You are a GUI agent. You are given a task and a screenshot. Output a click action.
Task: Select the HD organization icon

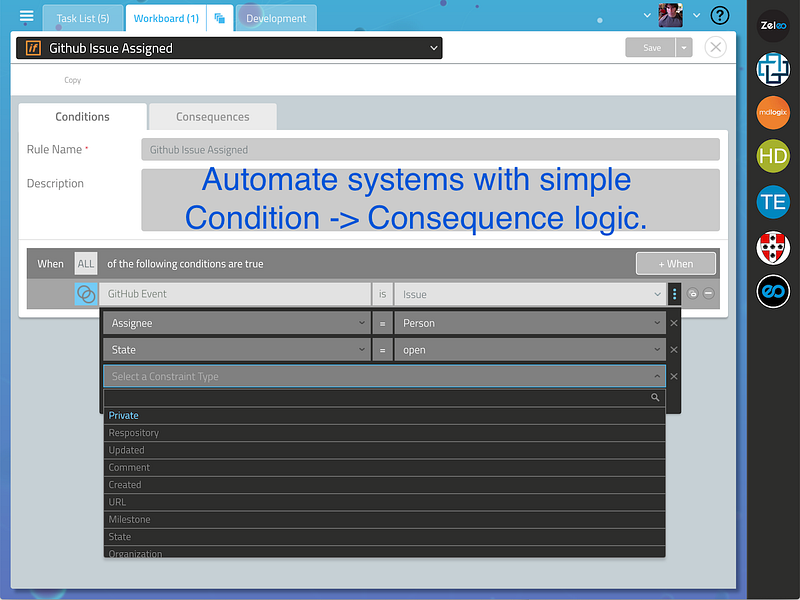click(x=773, y=156)
